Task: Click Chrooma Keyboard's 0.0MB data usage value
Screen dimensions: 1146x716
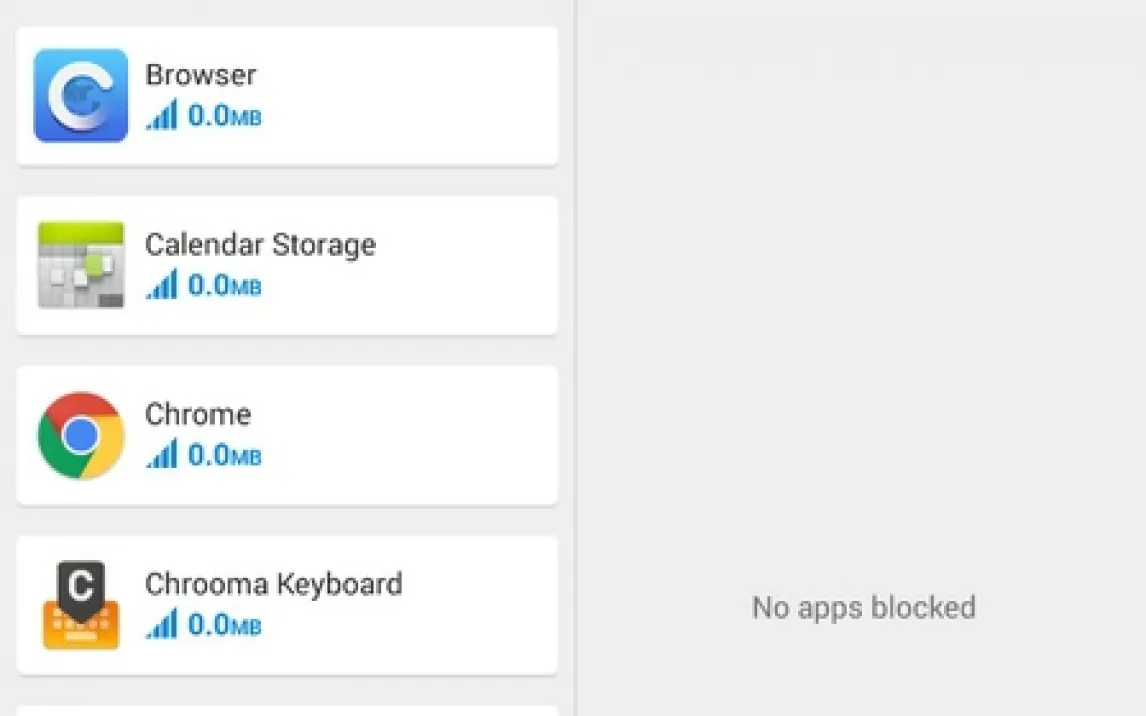Action: (x=224, y=626)
